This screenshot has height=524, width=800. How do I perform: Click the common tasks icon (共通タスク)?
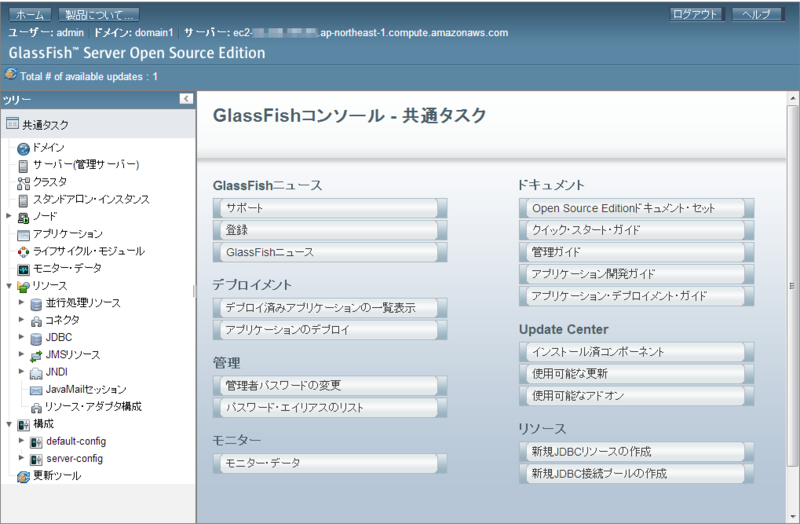(x=12, y=123)
